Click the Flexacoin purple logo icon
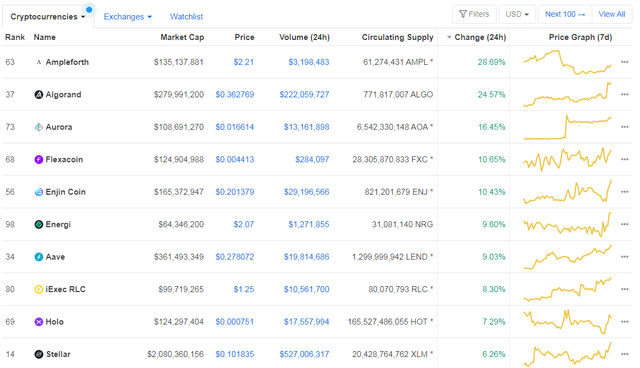Viewport: 640px width, 368px height. (x=39, y=160)
